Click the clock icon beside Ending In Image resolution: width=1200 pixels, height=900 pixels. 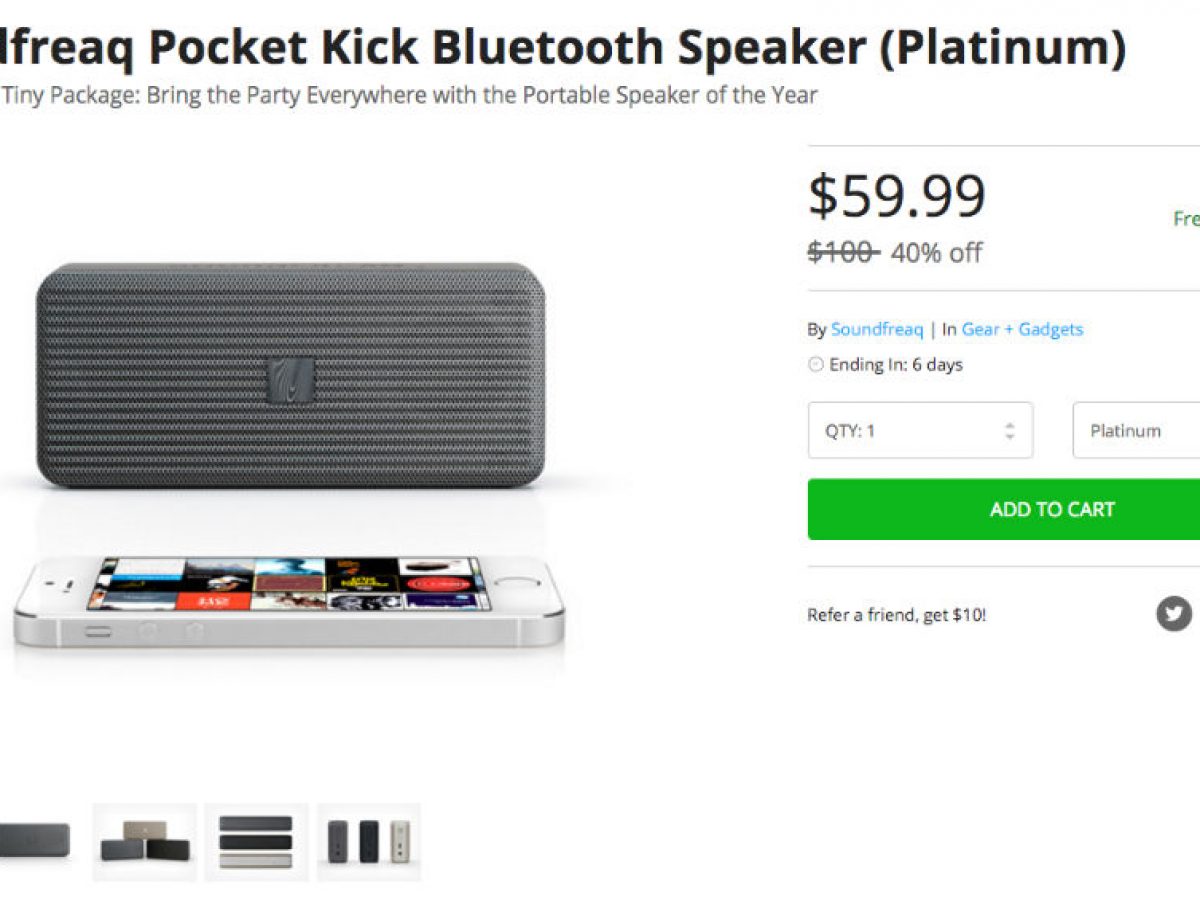816,365
